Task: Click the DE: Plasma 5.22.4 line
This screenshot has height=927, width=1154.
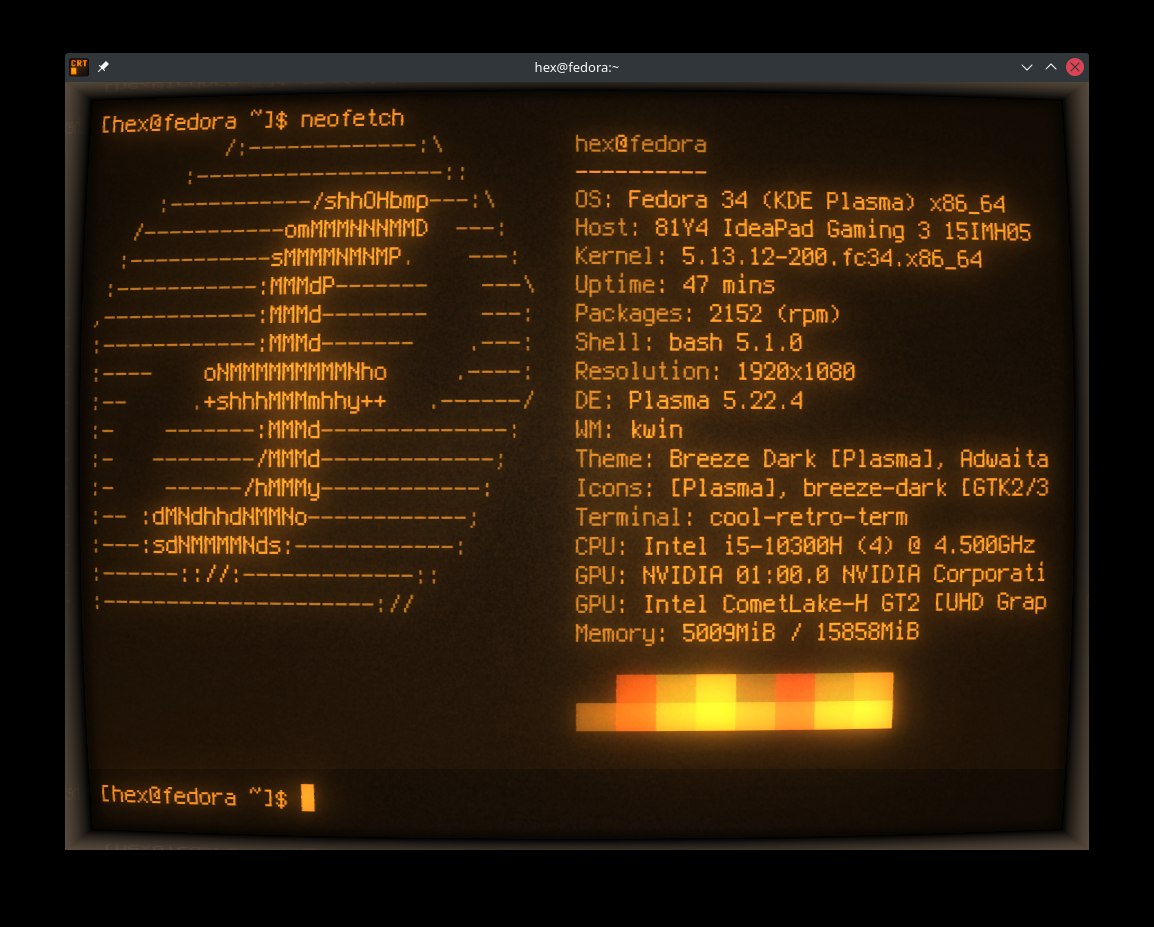Action: [x=689, y=401]
